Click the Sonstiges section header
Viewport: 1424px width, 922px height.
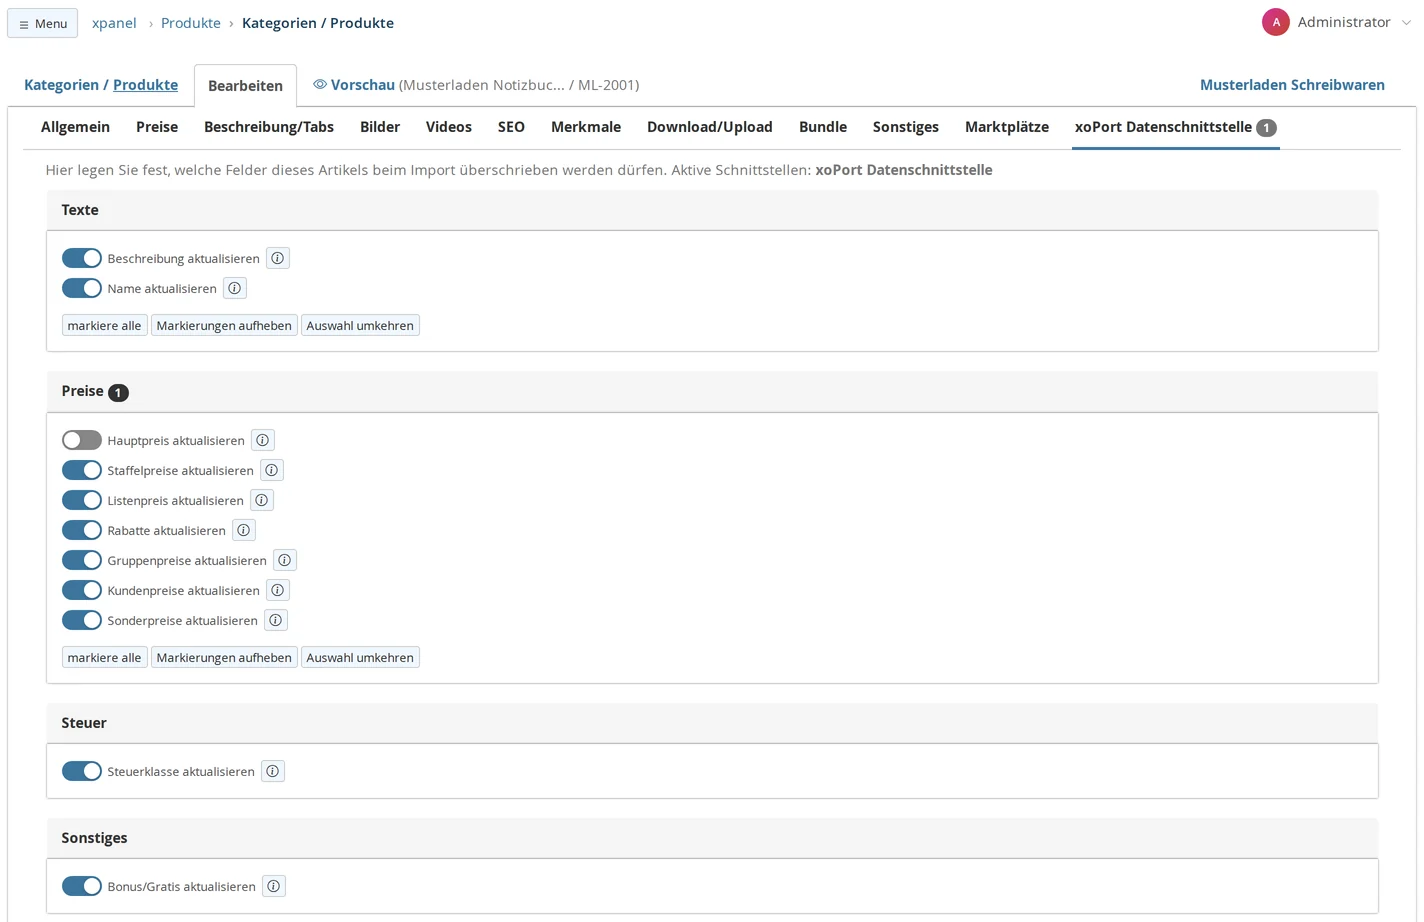pos(712,838)
